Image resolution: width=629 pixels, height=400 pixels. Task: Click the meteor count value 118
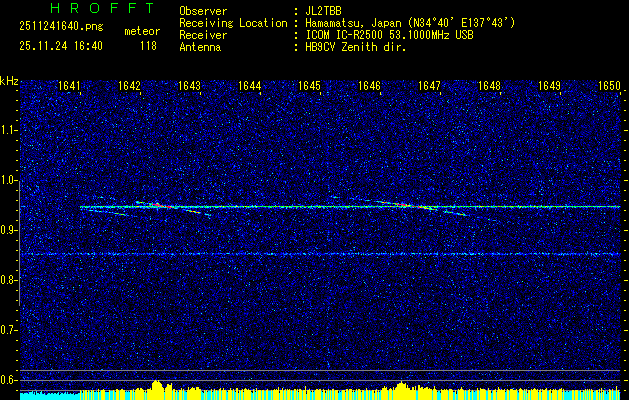click(148, 46)
